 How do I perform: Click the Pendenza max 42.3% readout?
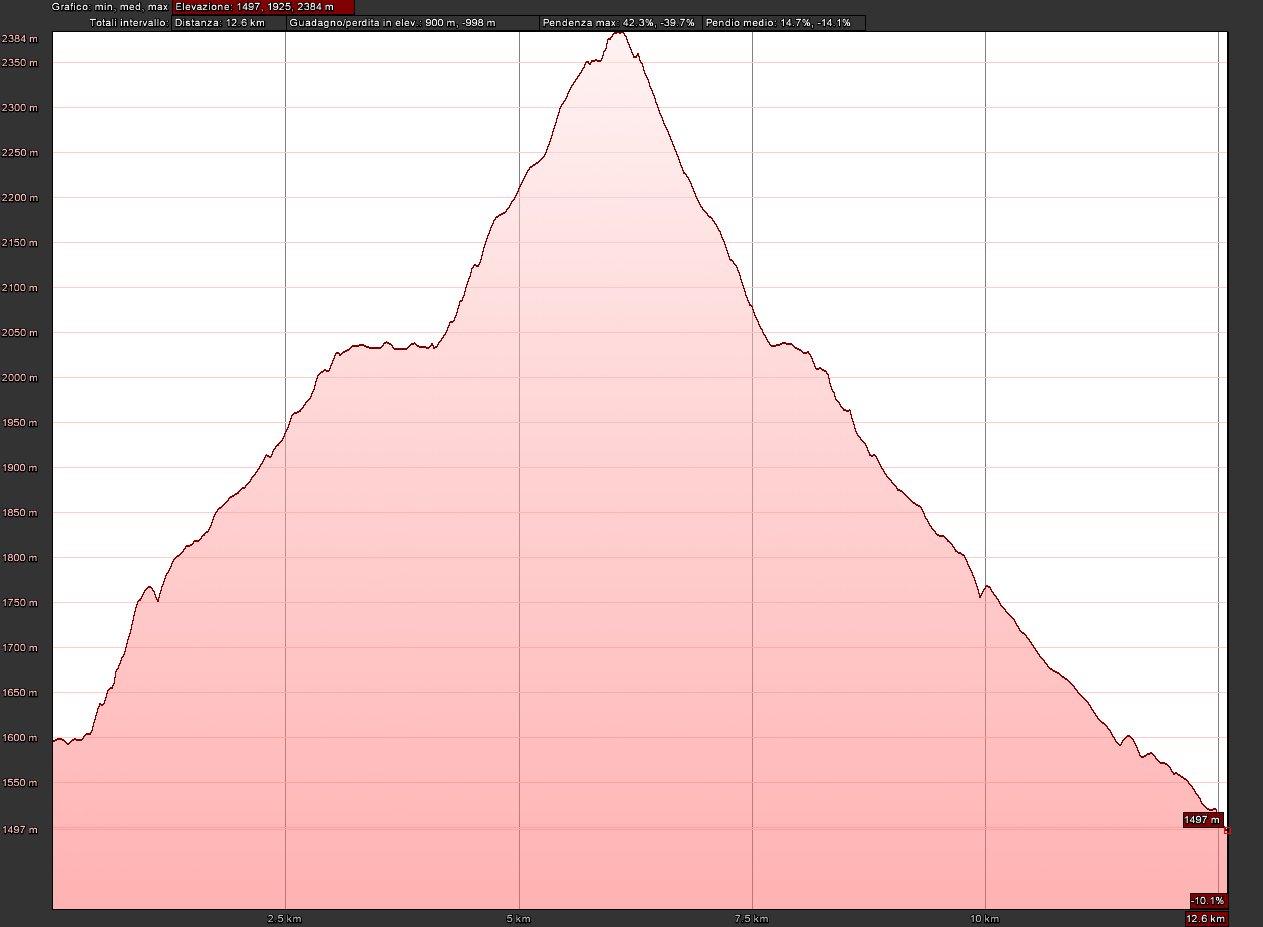618,22
